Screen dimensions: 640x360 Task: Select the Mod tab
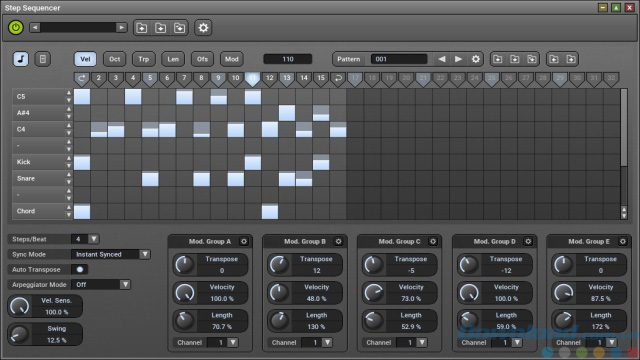(231, 59)
